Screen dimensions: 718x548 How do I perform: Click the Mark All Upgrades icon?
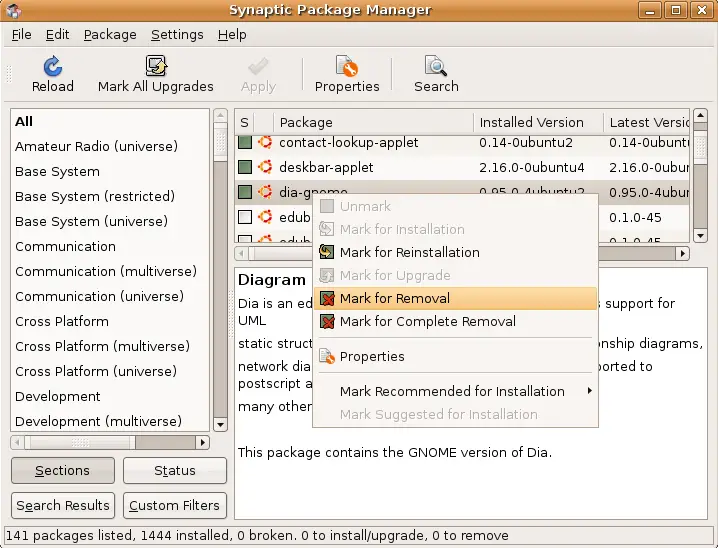(156, 66)
